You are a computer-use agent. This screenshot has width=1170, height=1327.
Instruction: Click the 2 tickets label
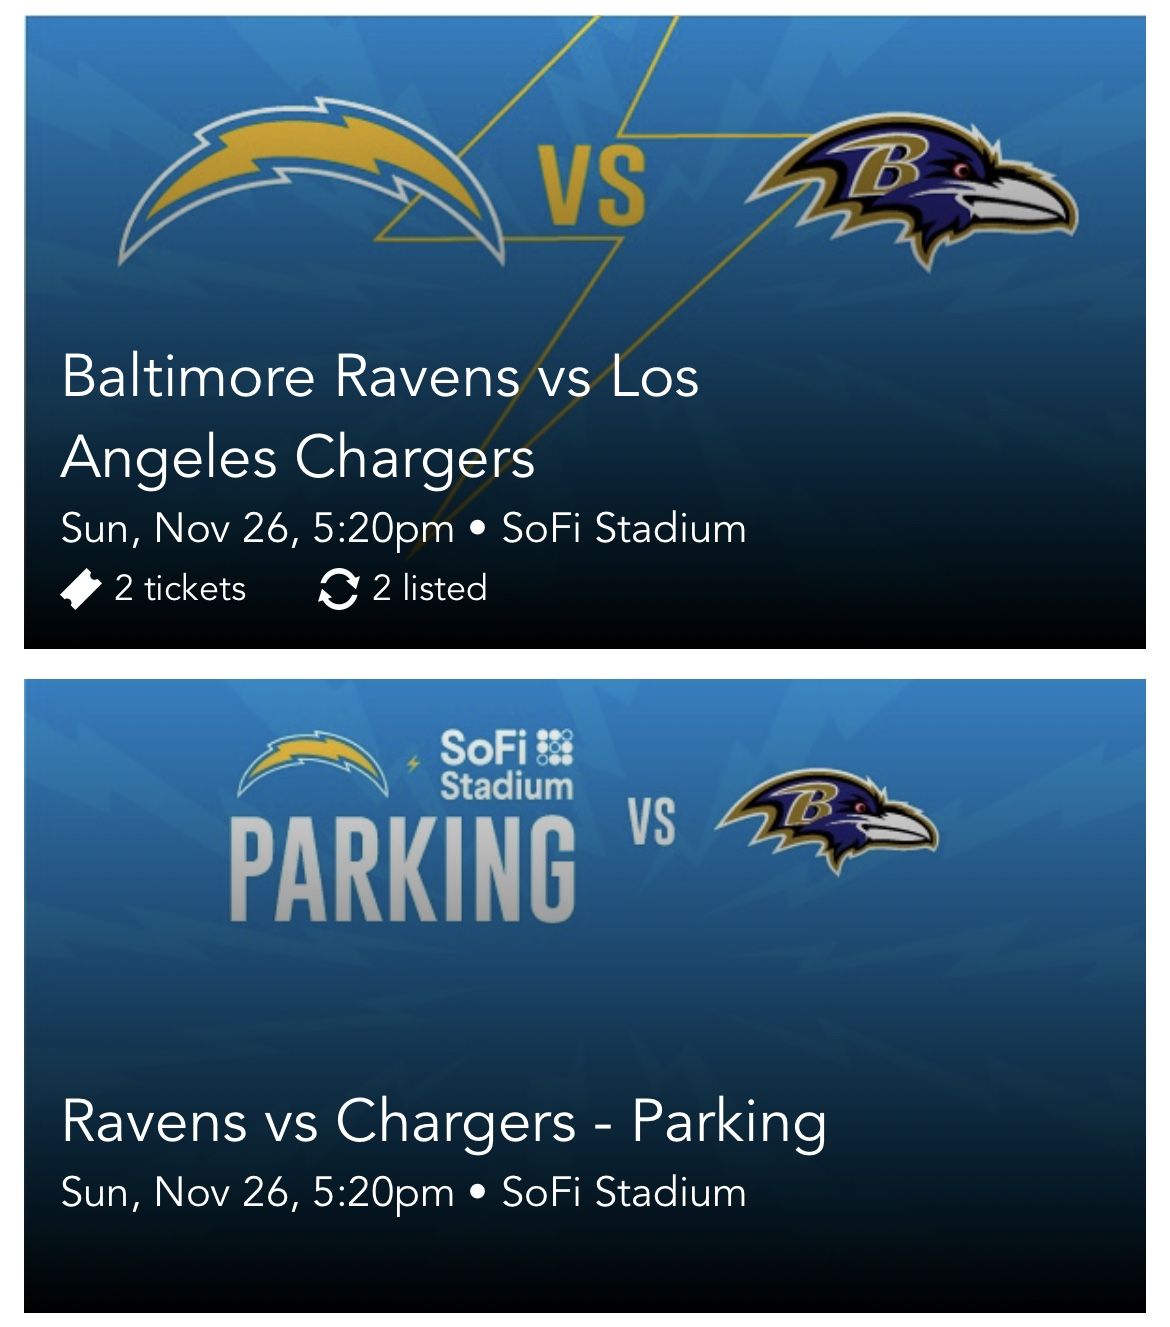click(x=180, y=588)
